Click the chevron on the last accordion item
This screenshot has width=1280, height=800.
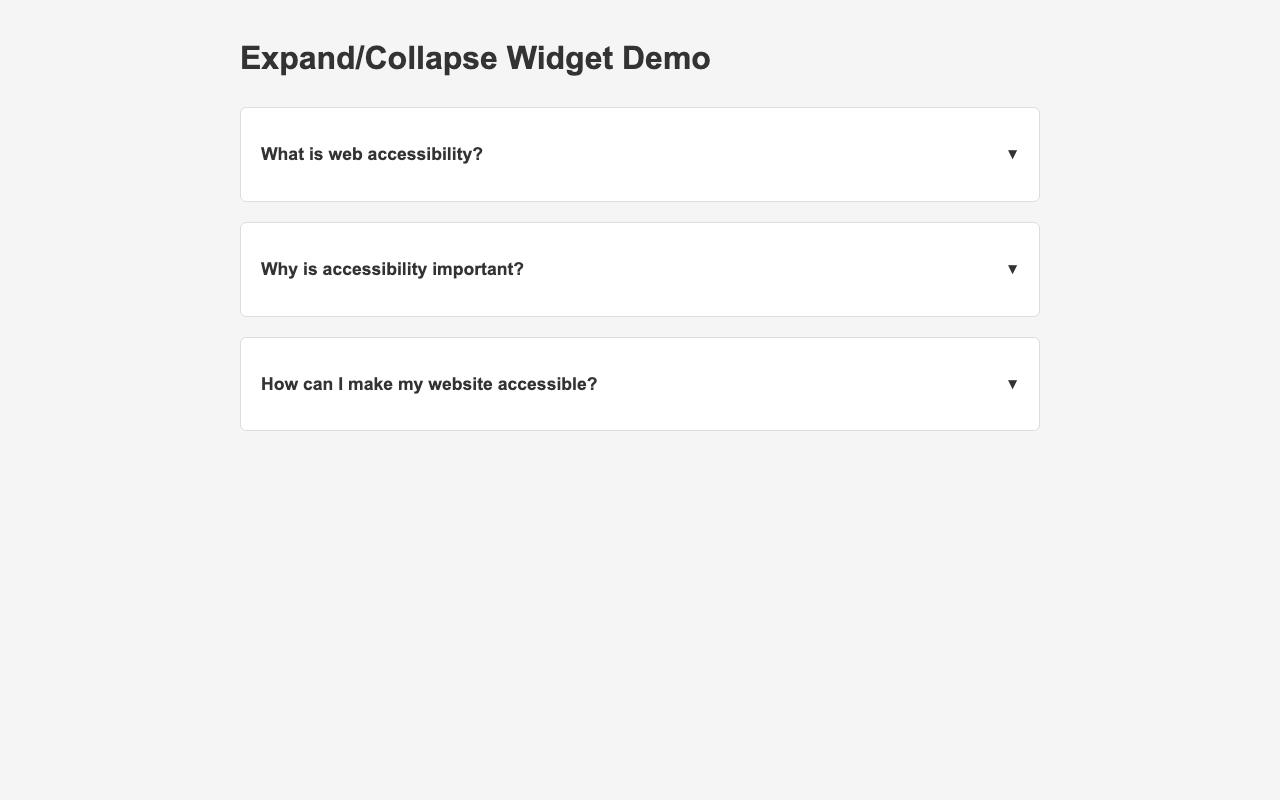[1013, 383]
